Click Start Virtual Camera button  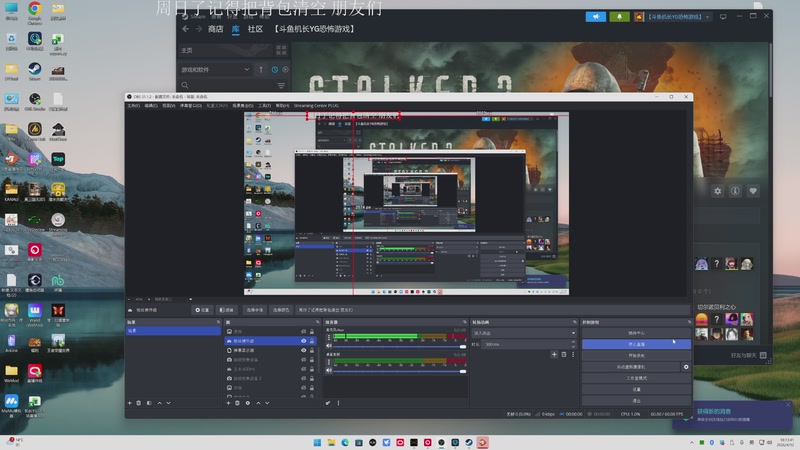pyautogui.click(x=631, y=367)
